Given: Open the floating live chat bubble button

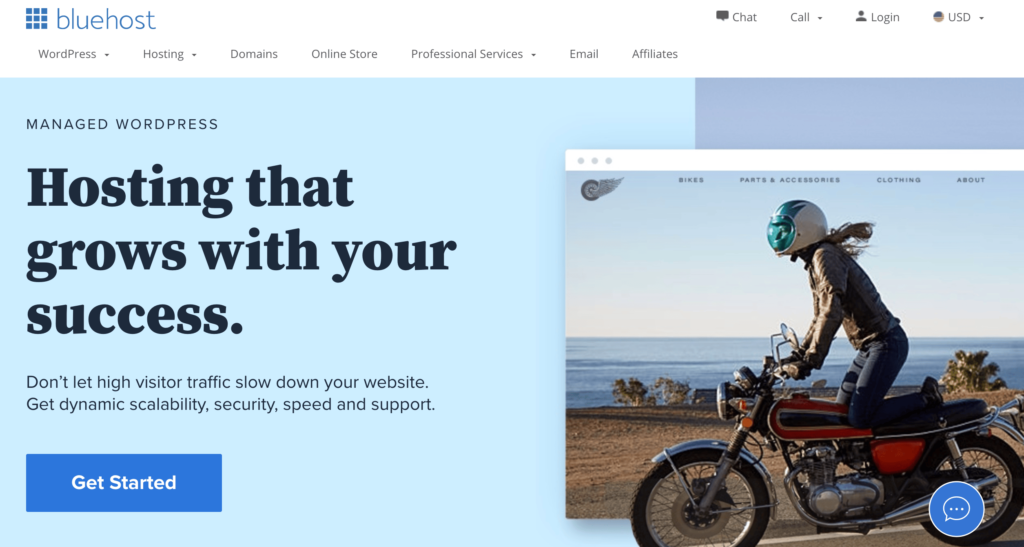Looking at the screenshot, I should click(x=956, y=509).
